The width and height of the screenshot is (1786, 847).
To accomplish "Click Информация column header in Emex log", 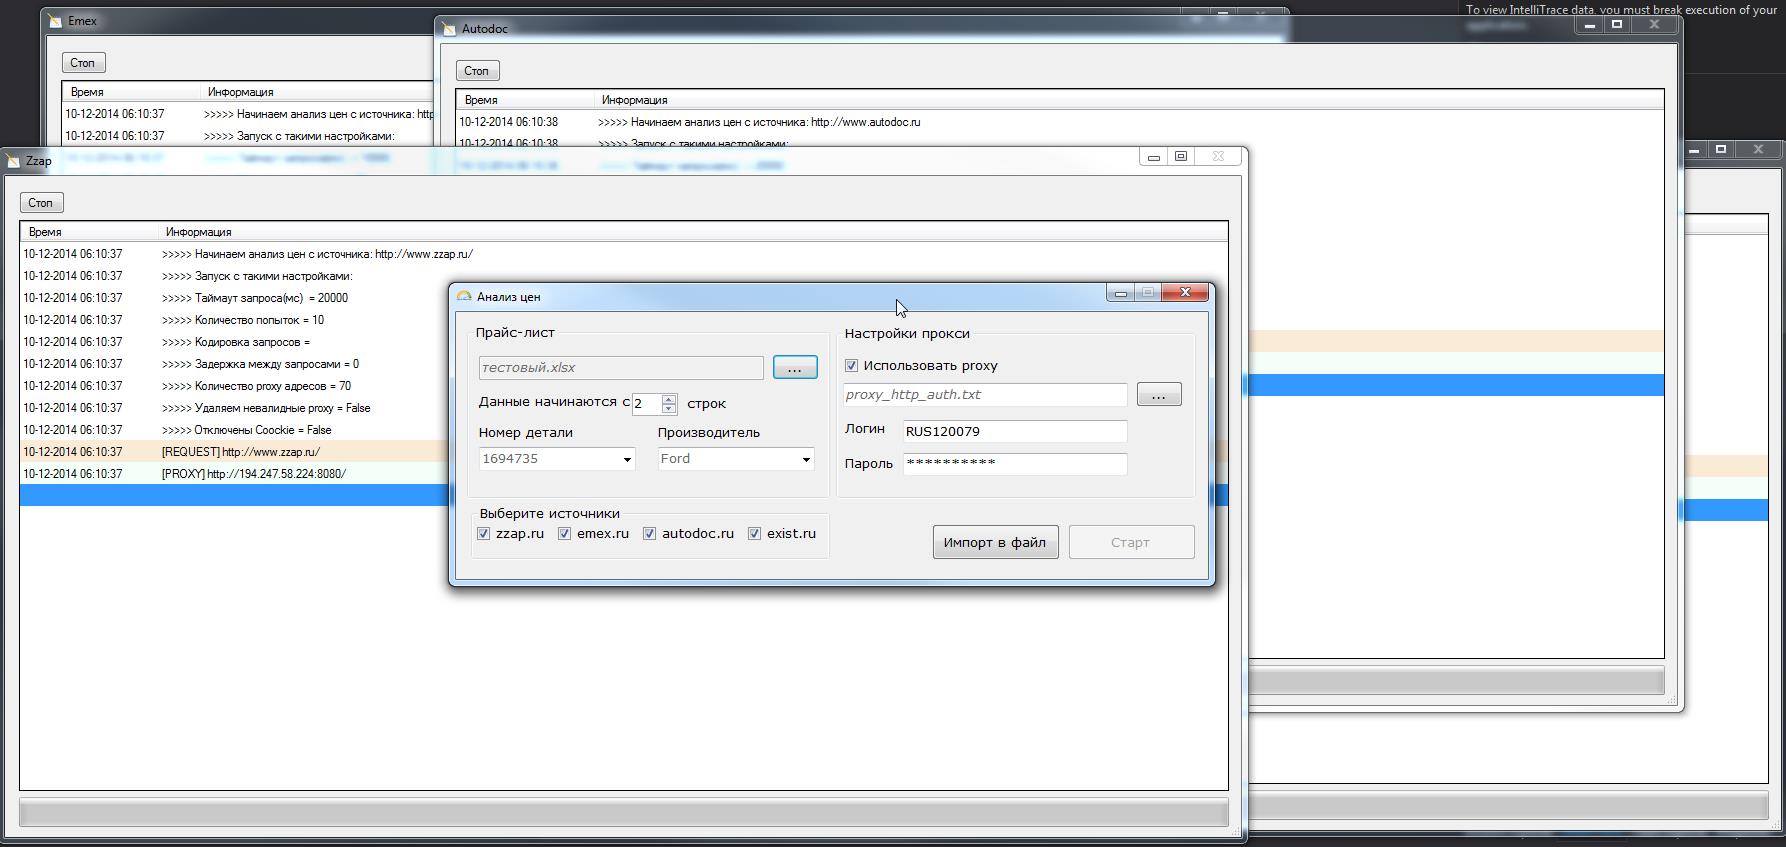I will tap(318, 92).
